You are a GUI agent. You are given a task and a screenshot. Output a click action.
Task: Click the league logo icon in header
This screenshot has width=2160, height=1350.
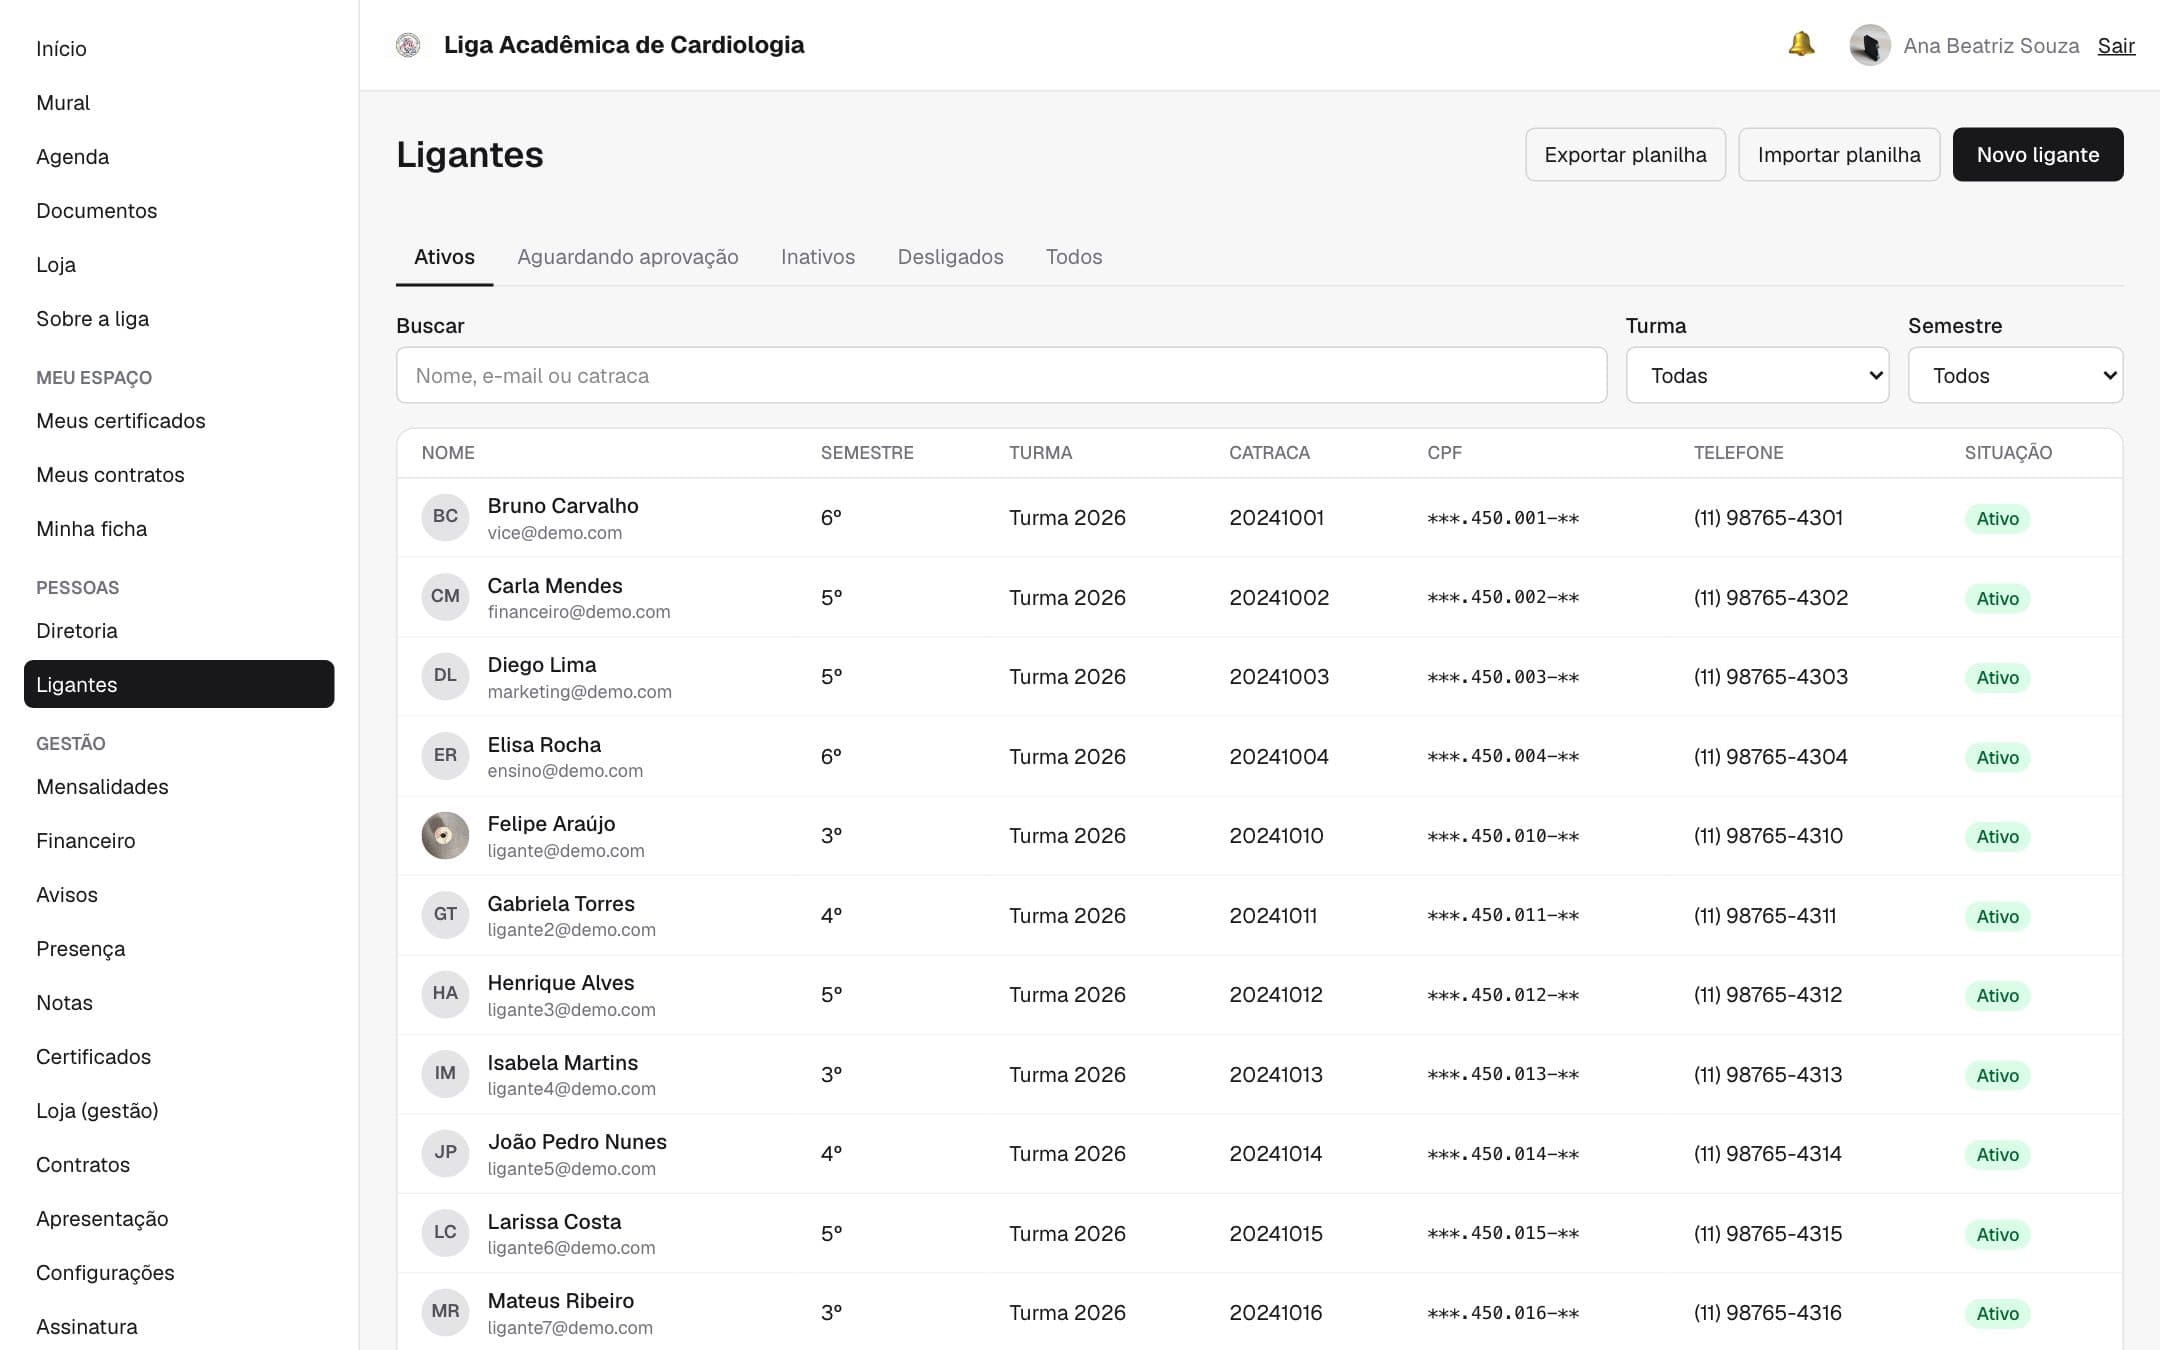point(408,45)
